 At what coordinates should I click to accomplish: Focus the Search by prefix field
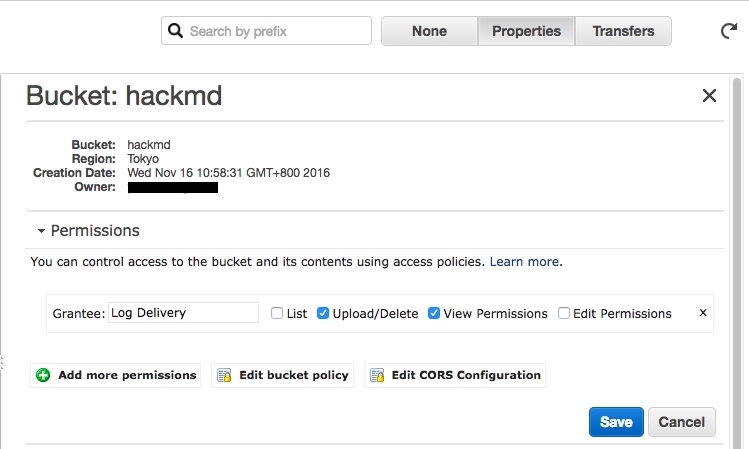tap(266, 31)
